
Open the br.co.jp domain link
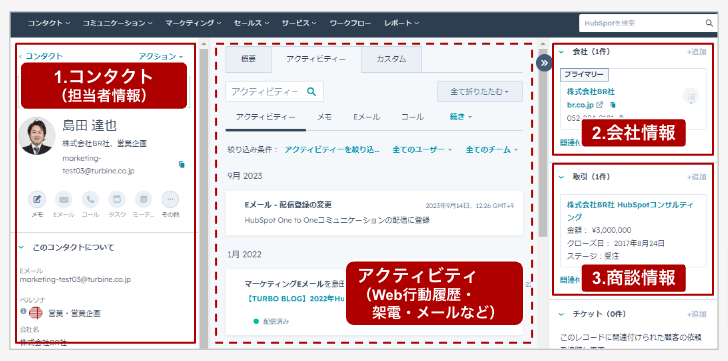[x=580, y=105]
